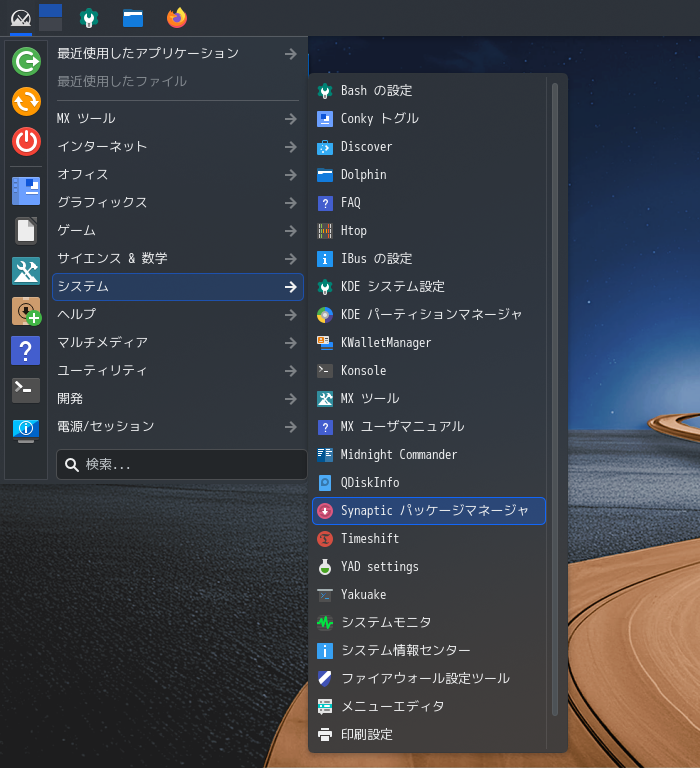Open terminal favorite icon in sidebar
This screenshot has width=700, height=768.
click(x=26, y=390)
